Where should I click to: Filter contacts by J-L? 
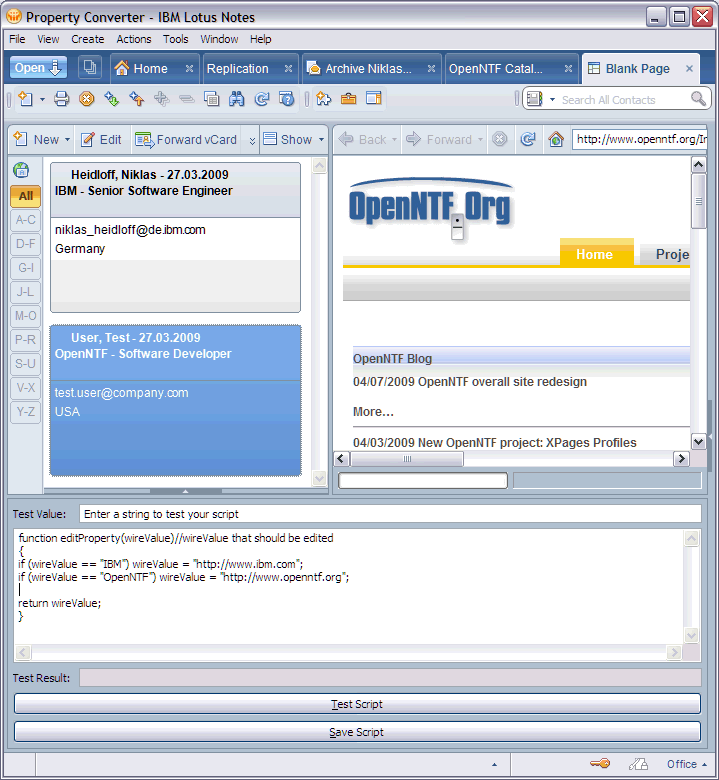(26, 292)
